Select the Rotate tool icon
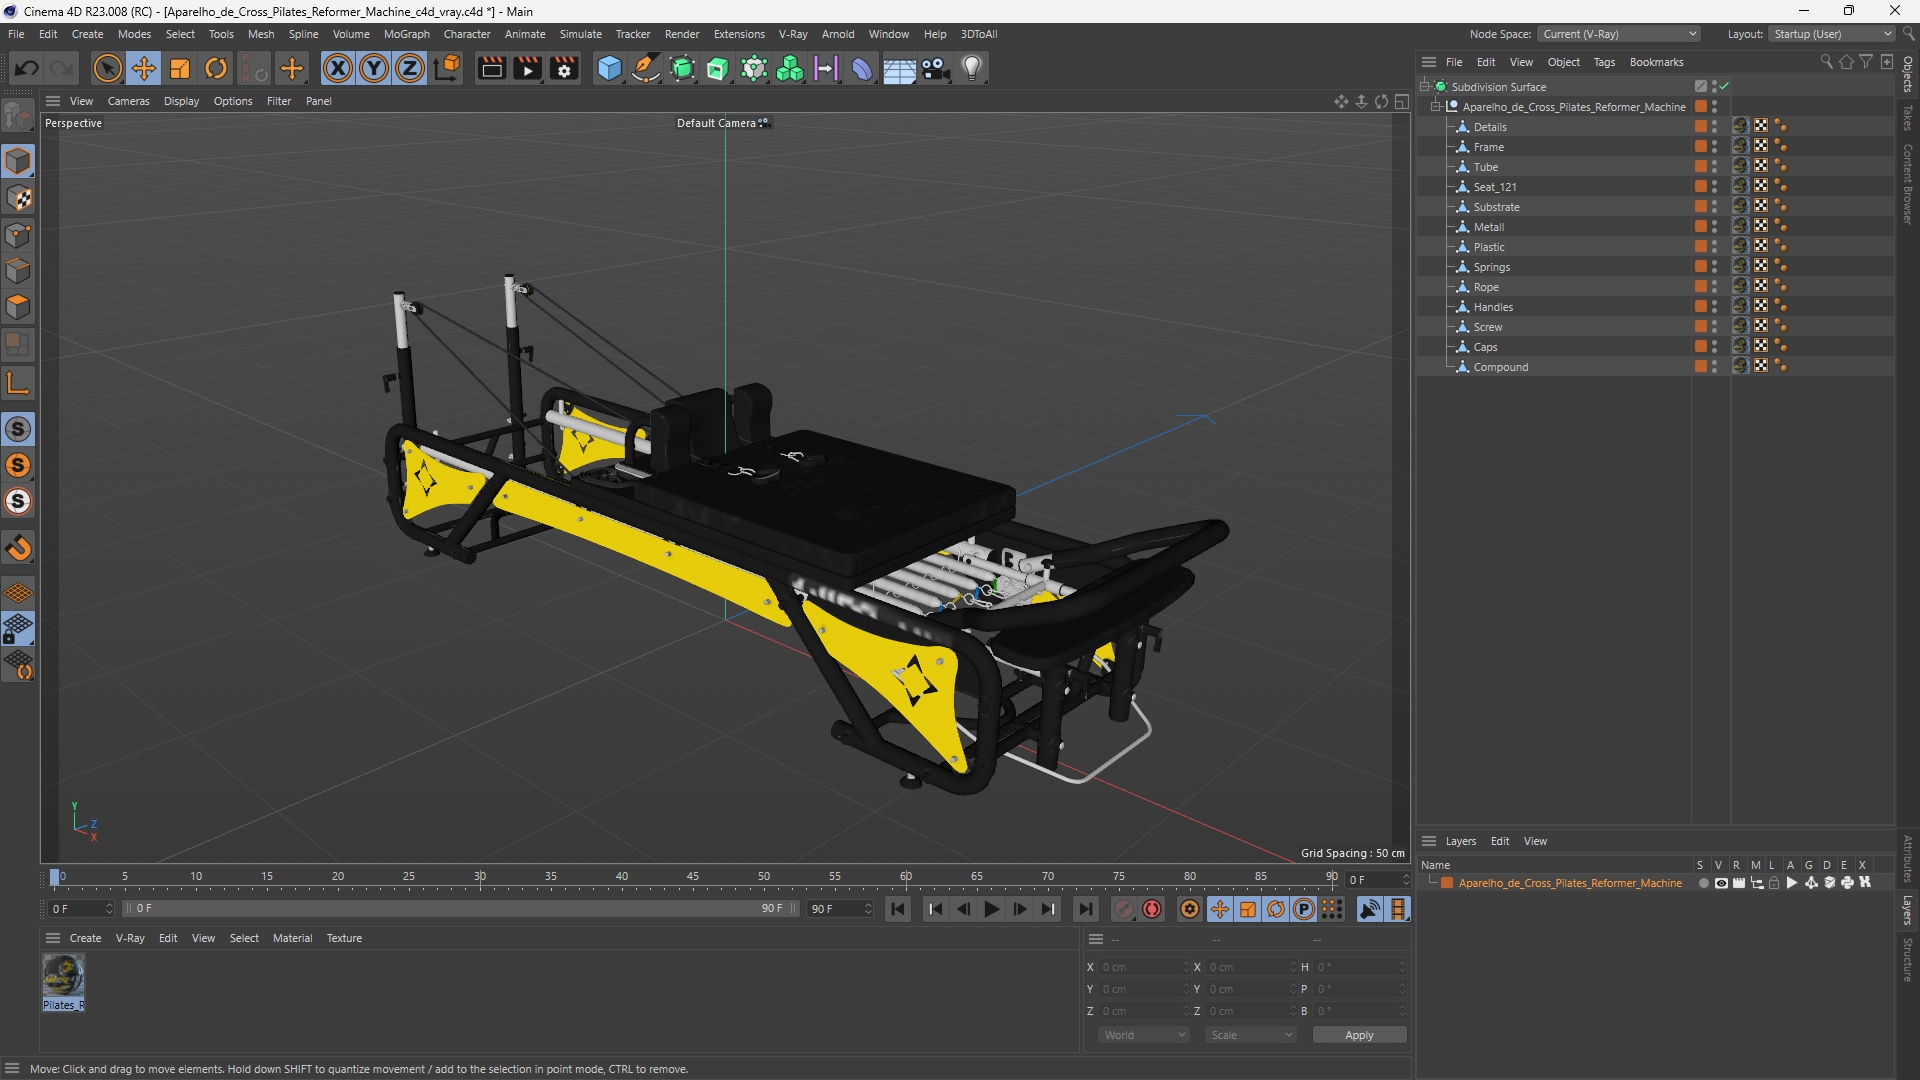1920x1080 pixels. tap(216, 69)
